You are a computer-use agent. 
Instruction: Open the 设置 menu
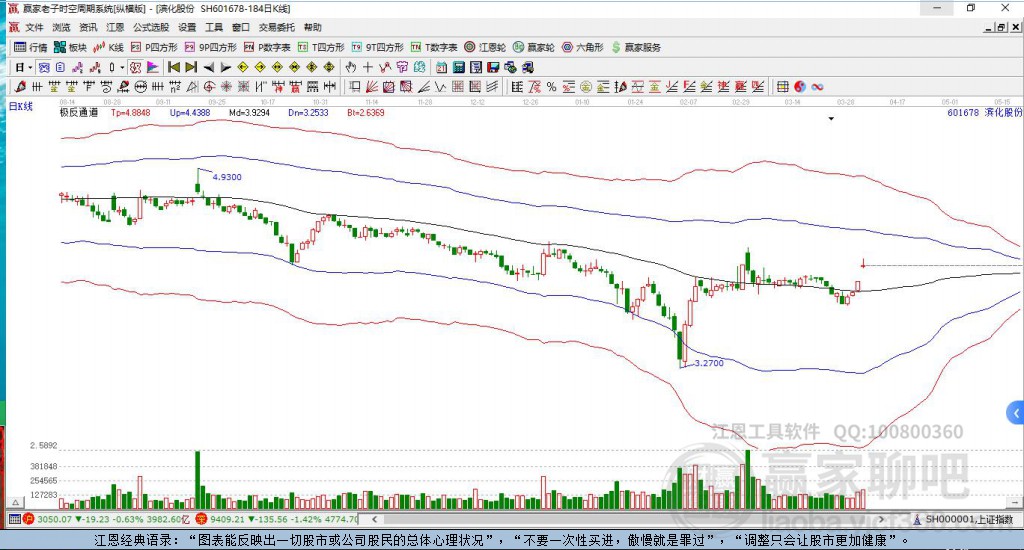coord(187,27)
